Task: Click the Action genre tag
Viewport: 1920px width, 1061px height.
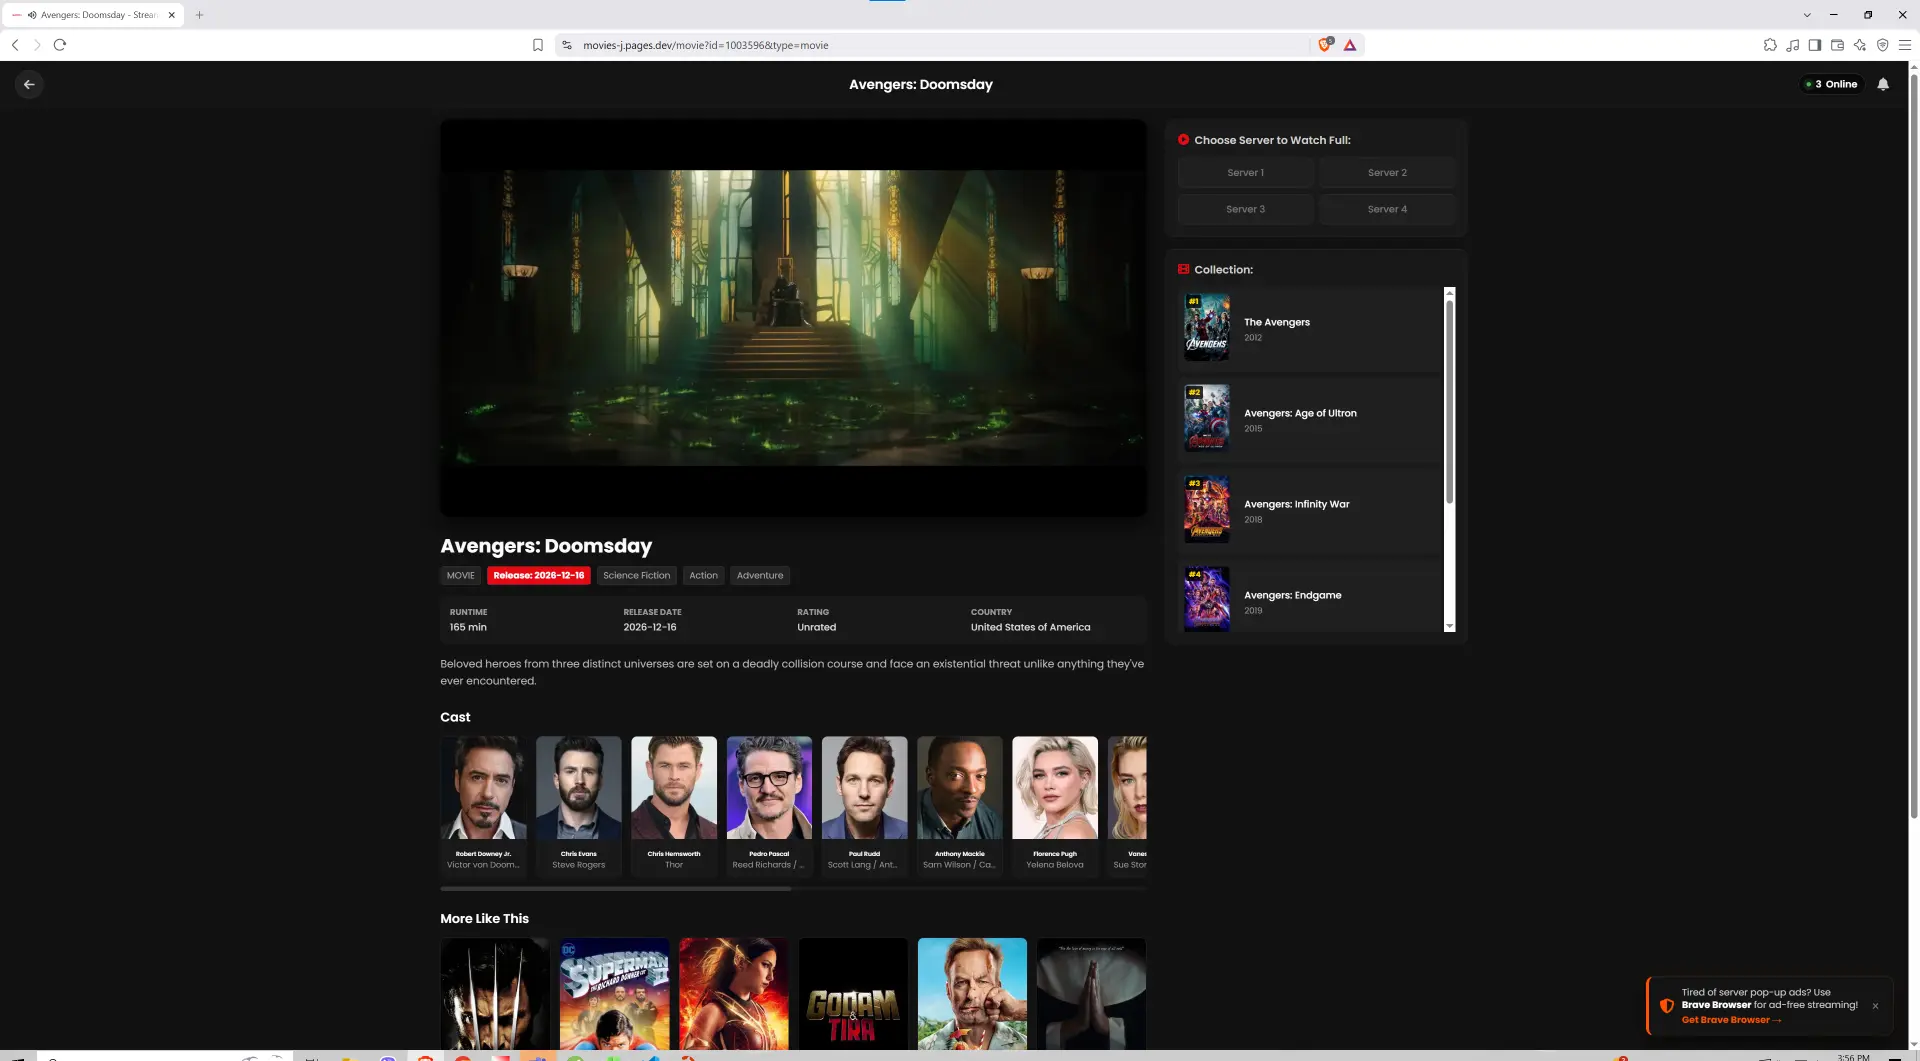Action: [703, 576]
